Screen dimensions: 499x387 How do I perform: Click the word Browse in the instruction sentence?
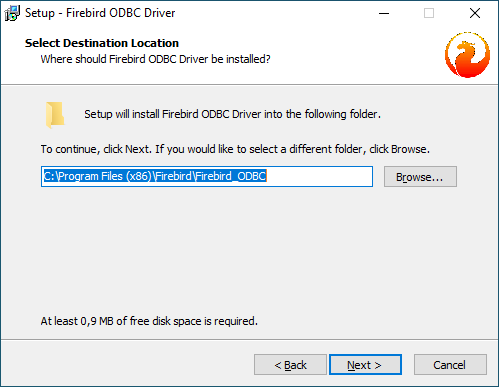(x=409, y=149)
